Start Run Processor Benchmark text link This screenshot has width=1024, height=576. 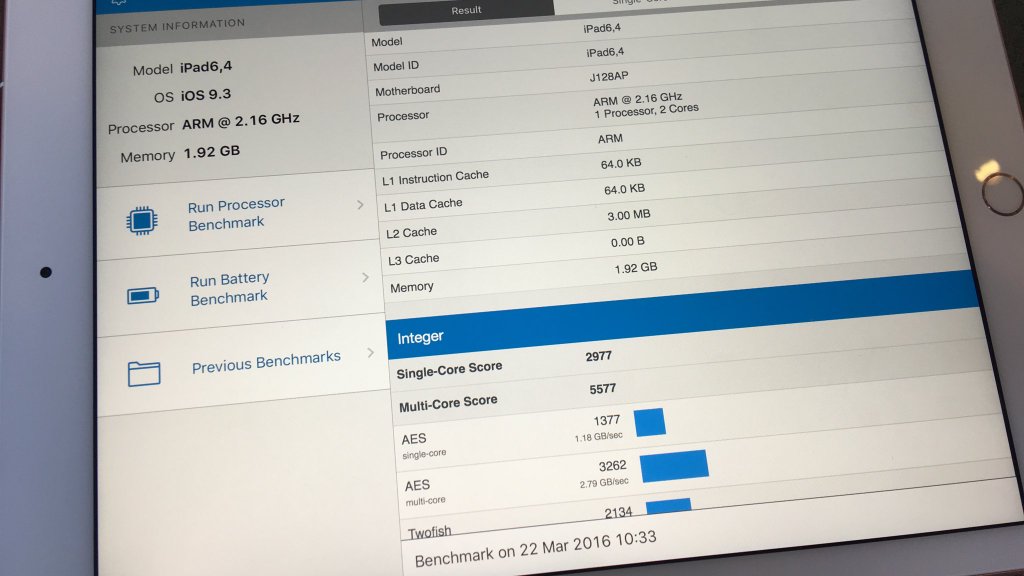click(236, 214)
